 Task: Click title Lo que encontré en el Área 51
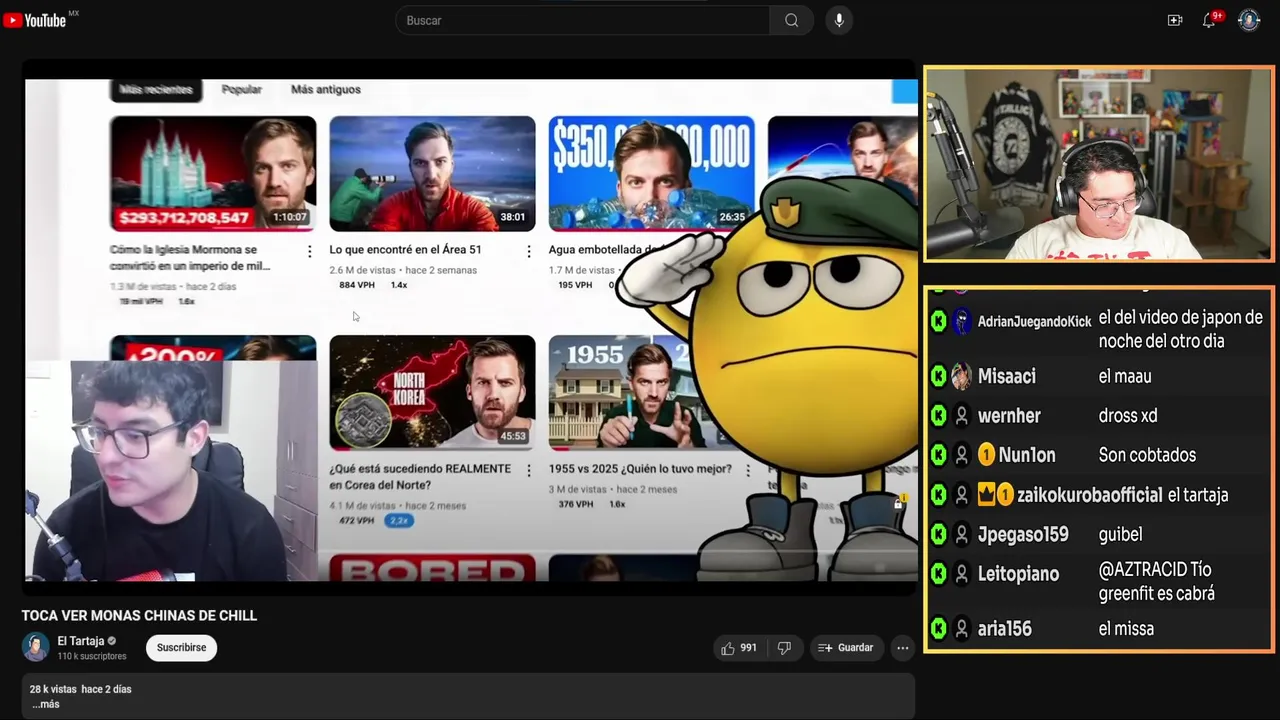tap(405, 250)
